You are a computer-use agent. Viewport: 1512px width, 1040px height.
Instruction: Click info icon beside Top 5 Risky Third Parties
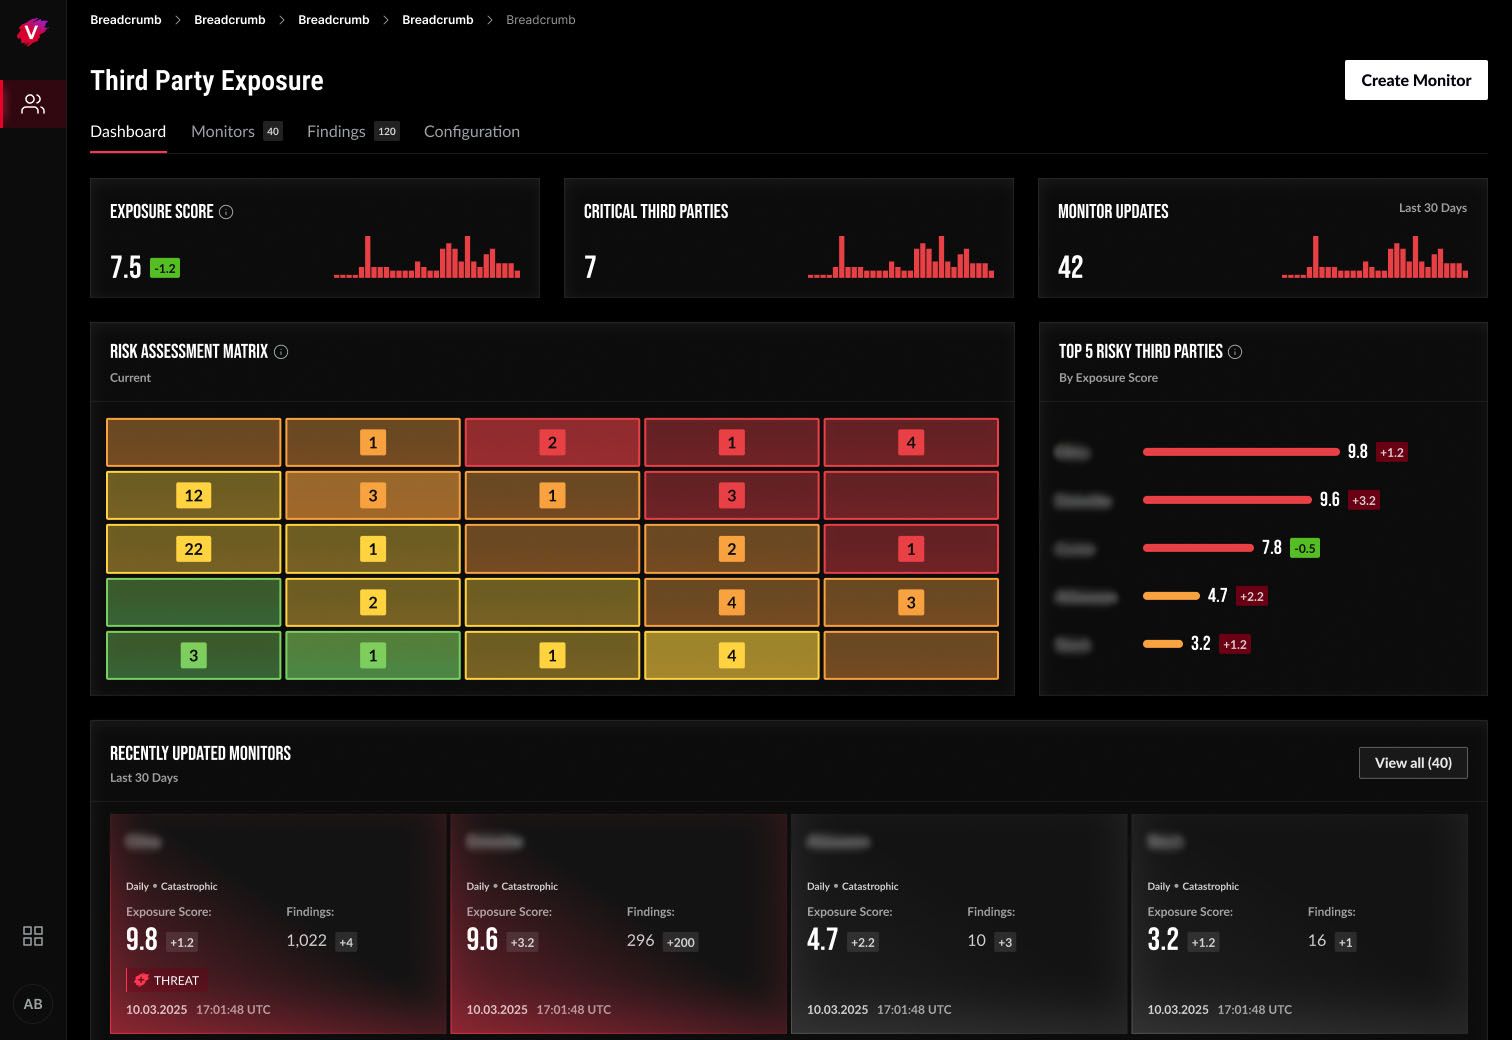(1235, 352)
